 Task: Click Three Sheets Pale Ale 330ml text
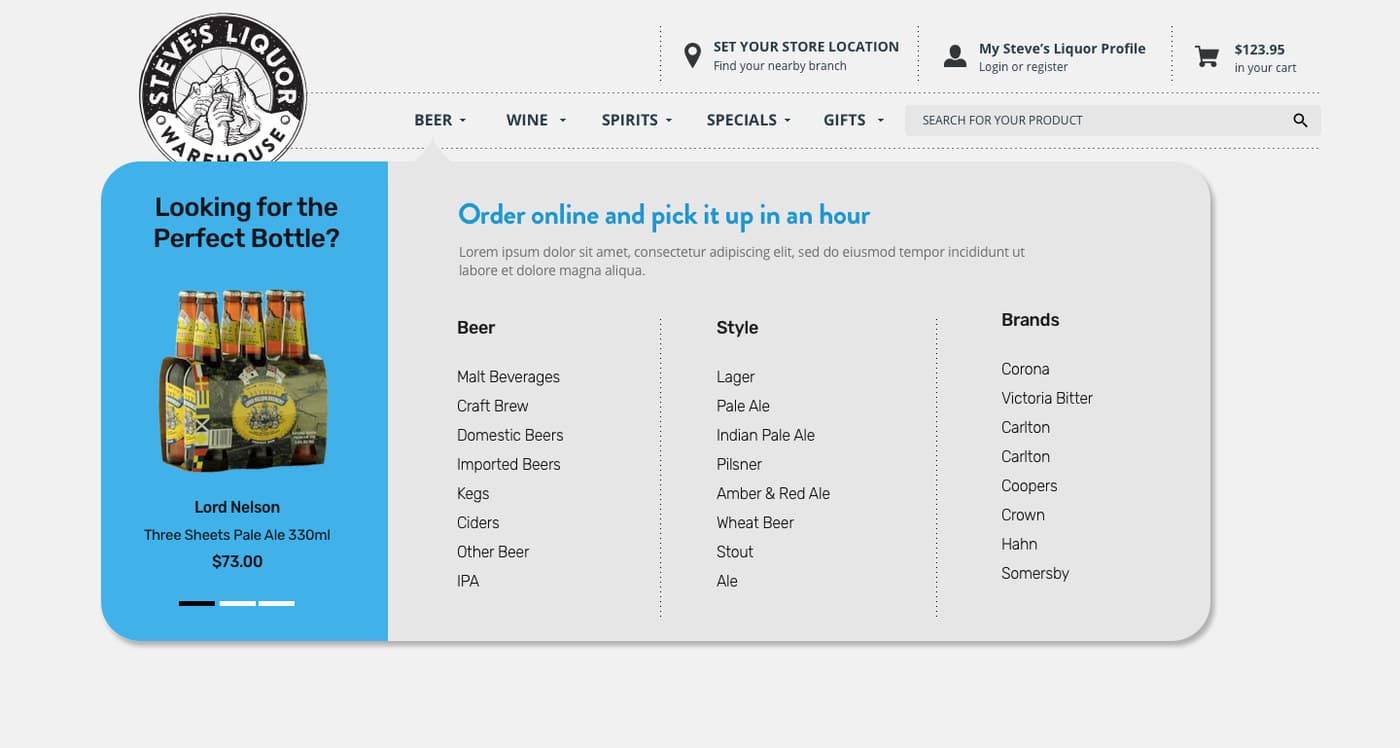tap(237, 535)
